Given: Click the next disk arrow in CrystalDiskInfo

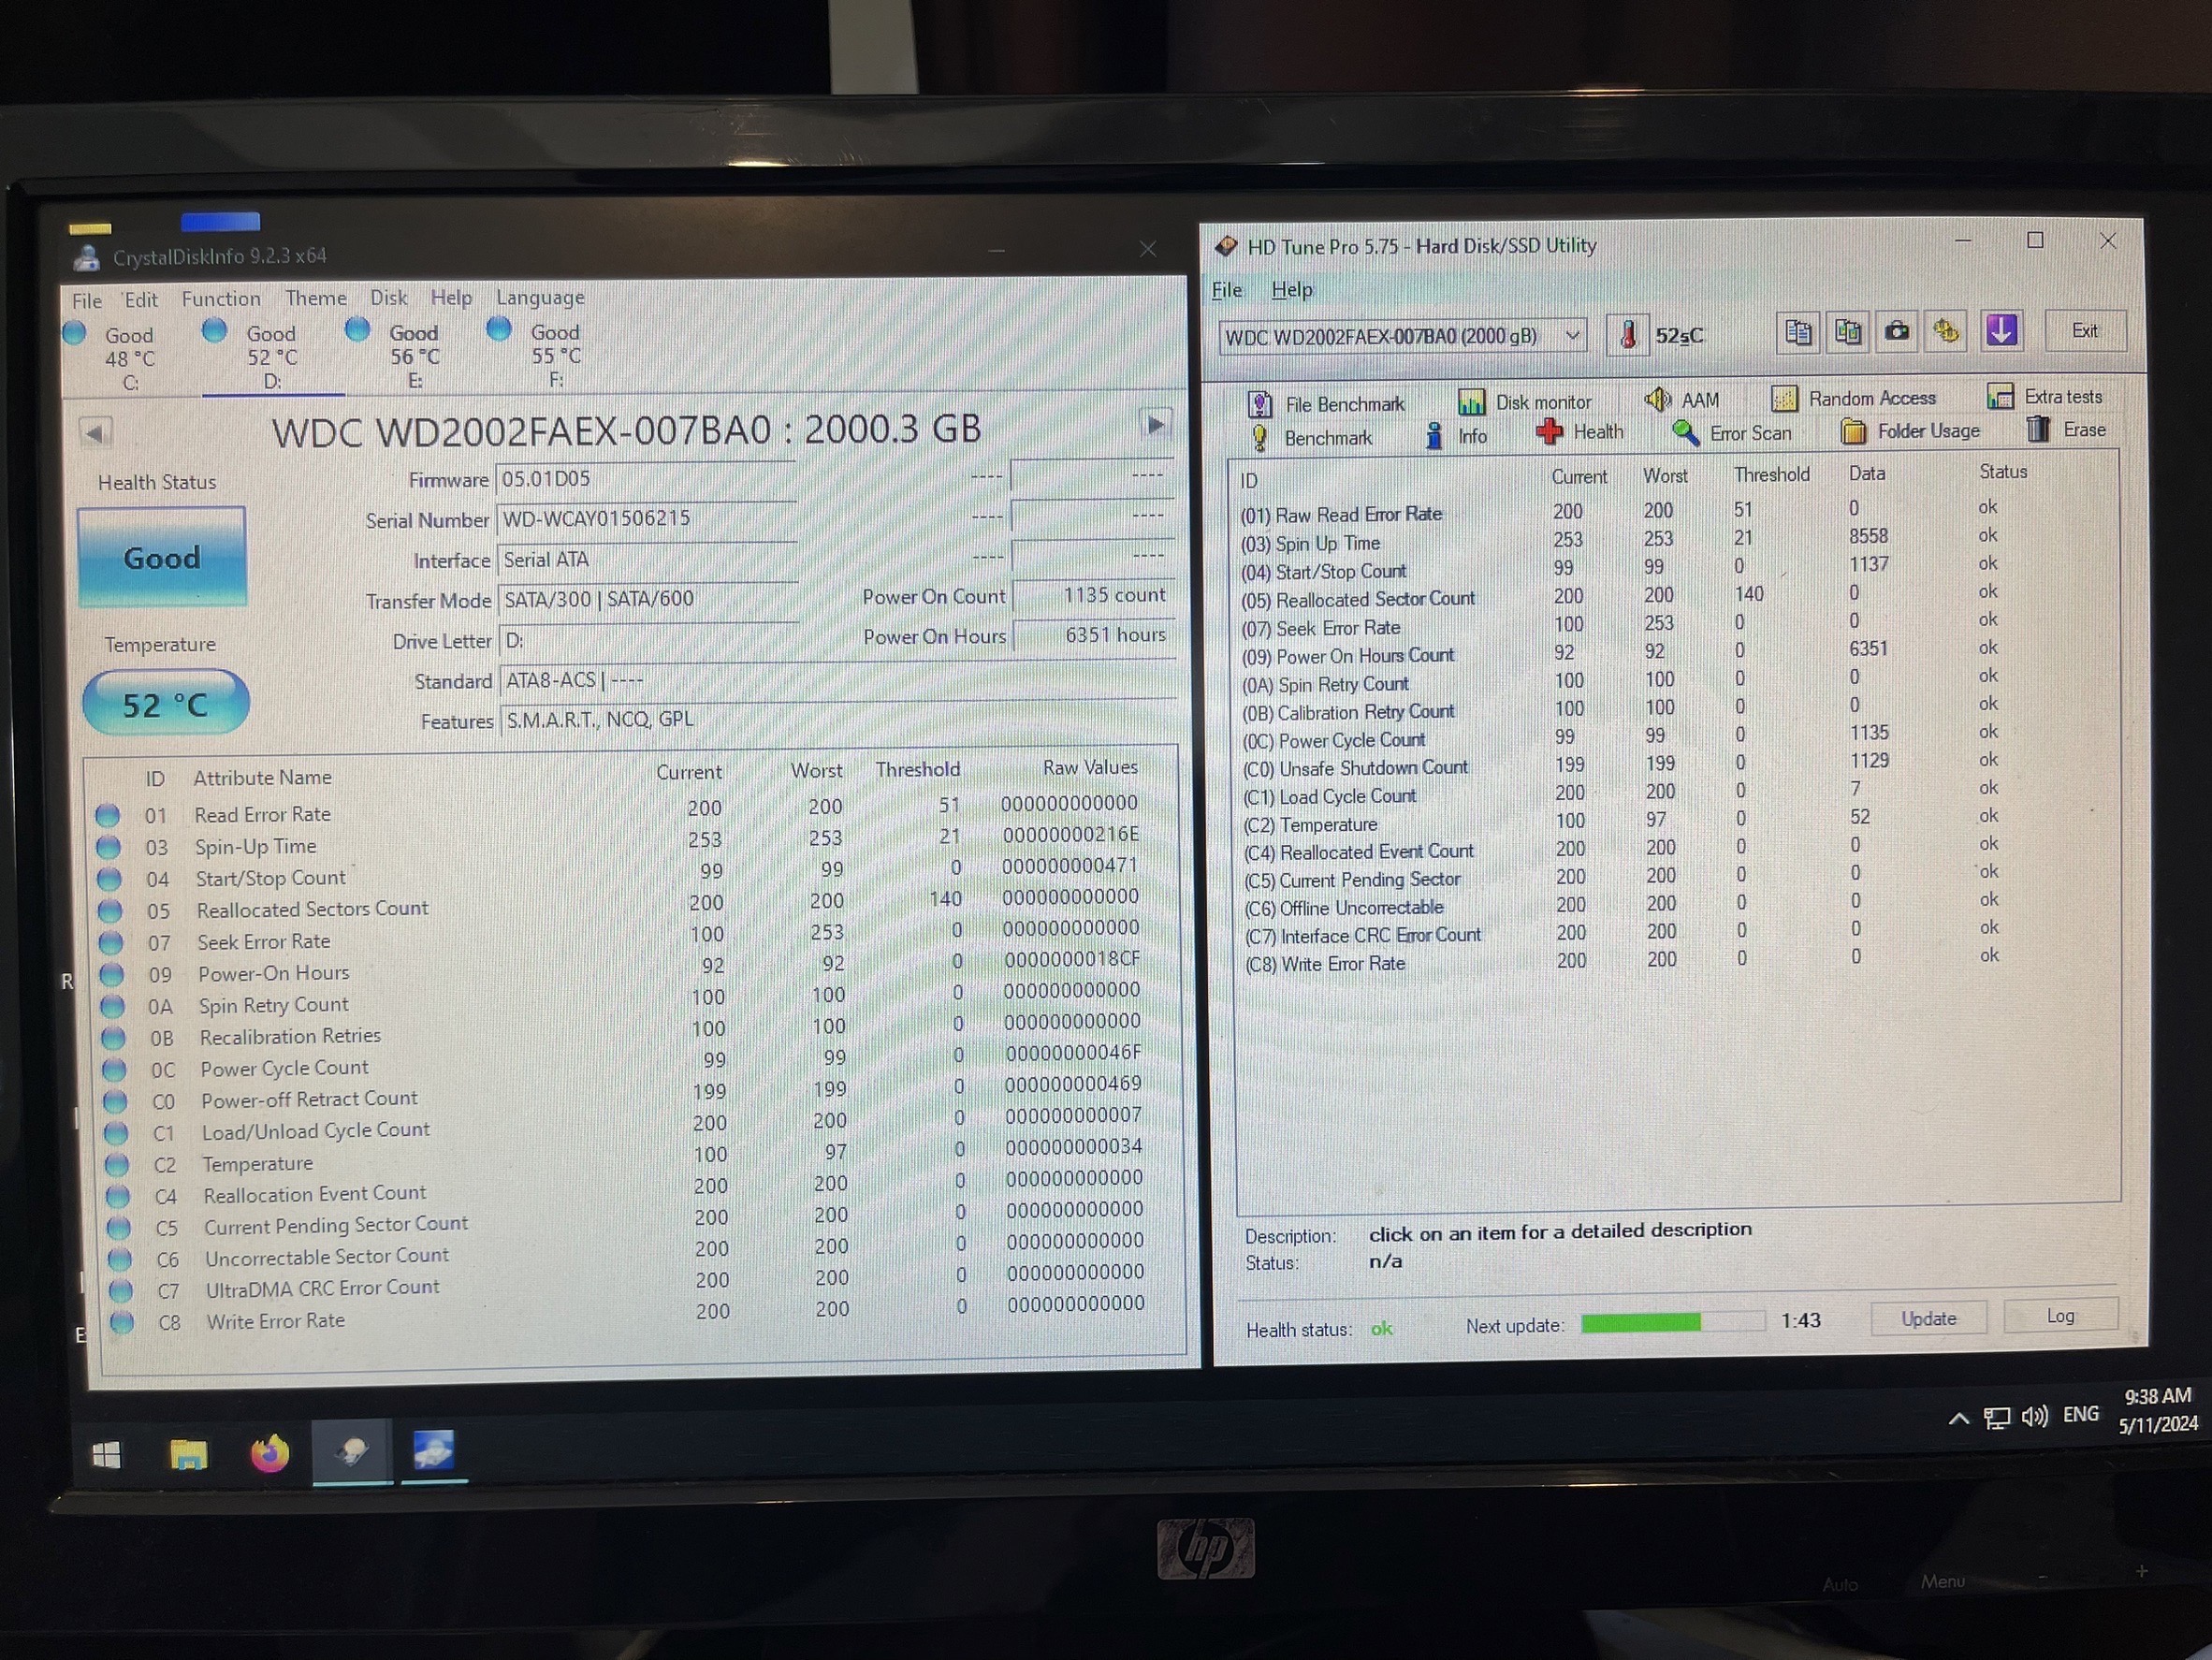Looking at the screenshot, I should tap(1155, 424).
